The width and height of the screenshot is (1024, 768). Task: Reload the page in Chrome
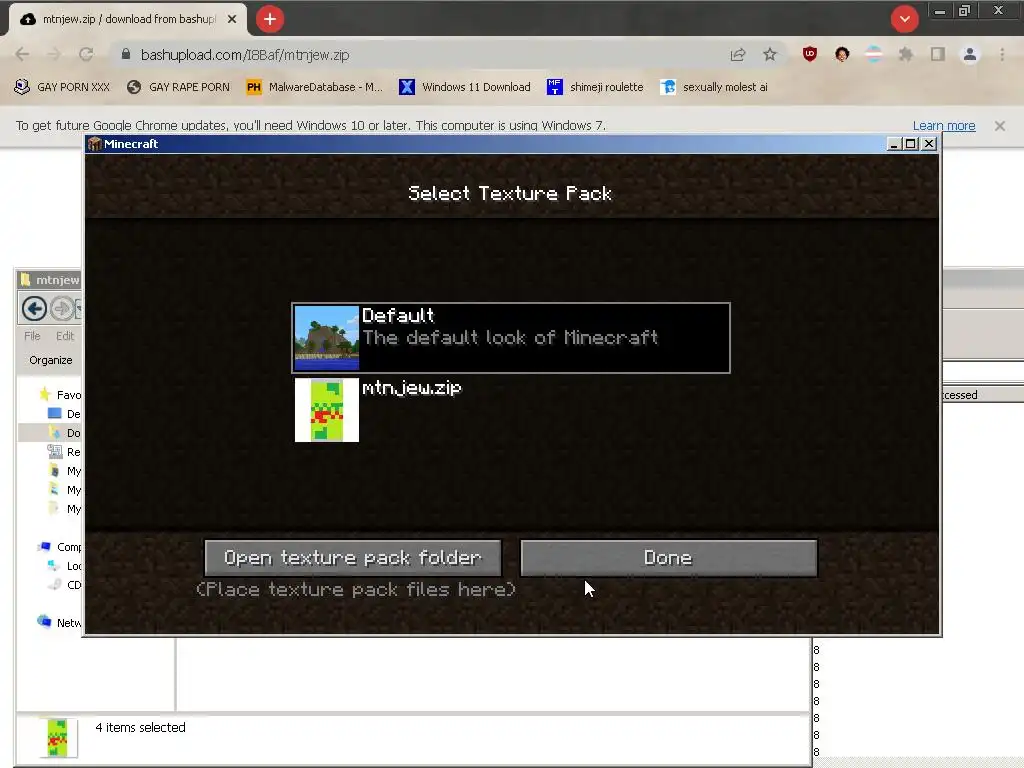pyautogui.click(x=86, y=55)
